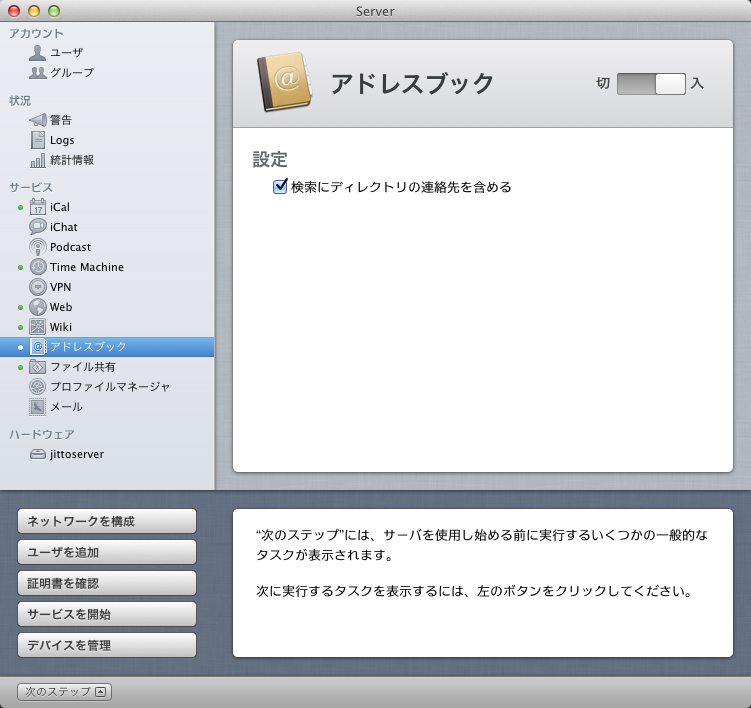
Task: Click the 証明書を確認 button
Action: (x=107, y=583)
